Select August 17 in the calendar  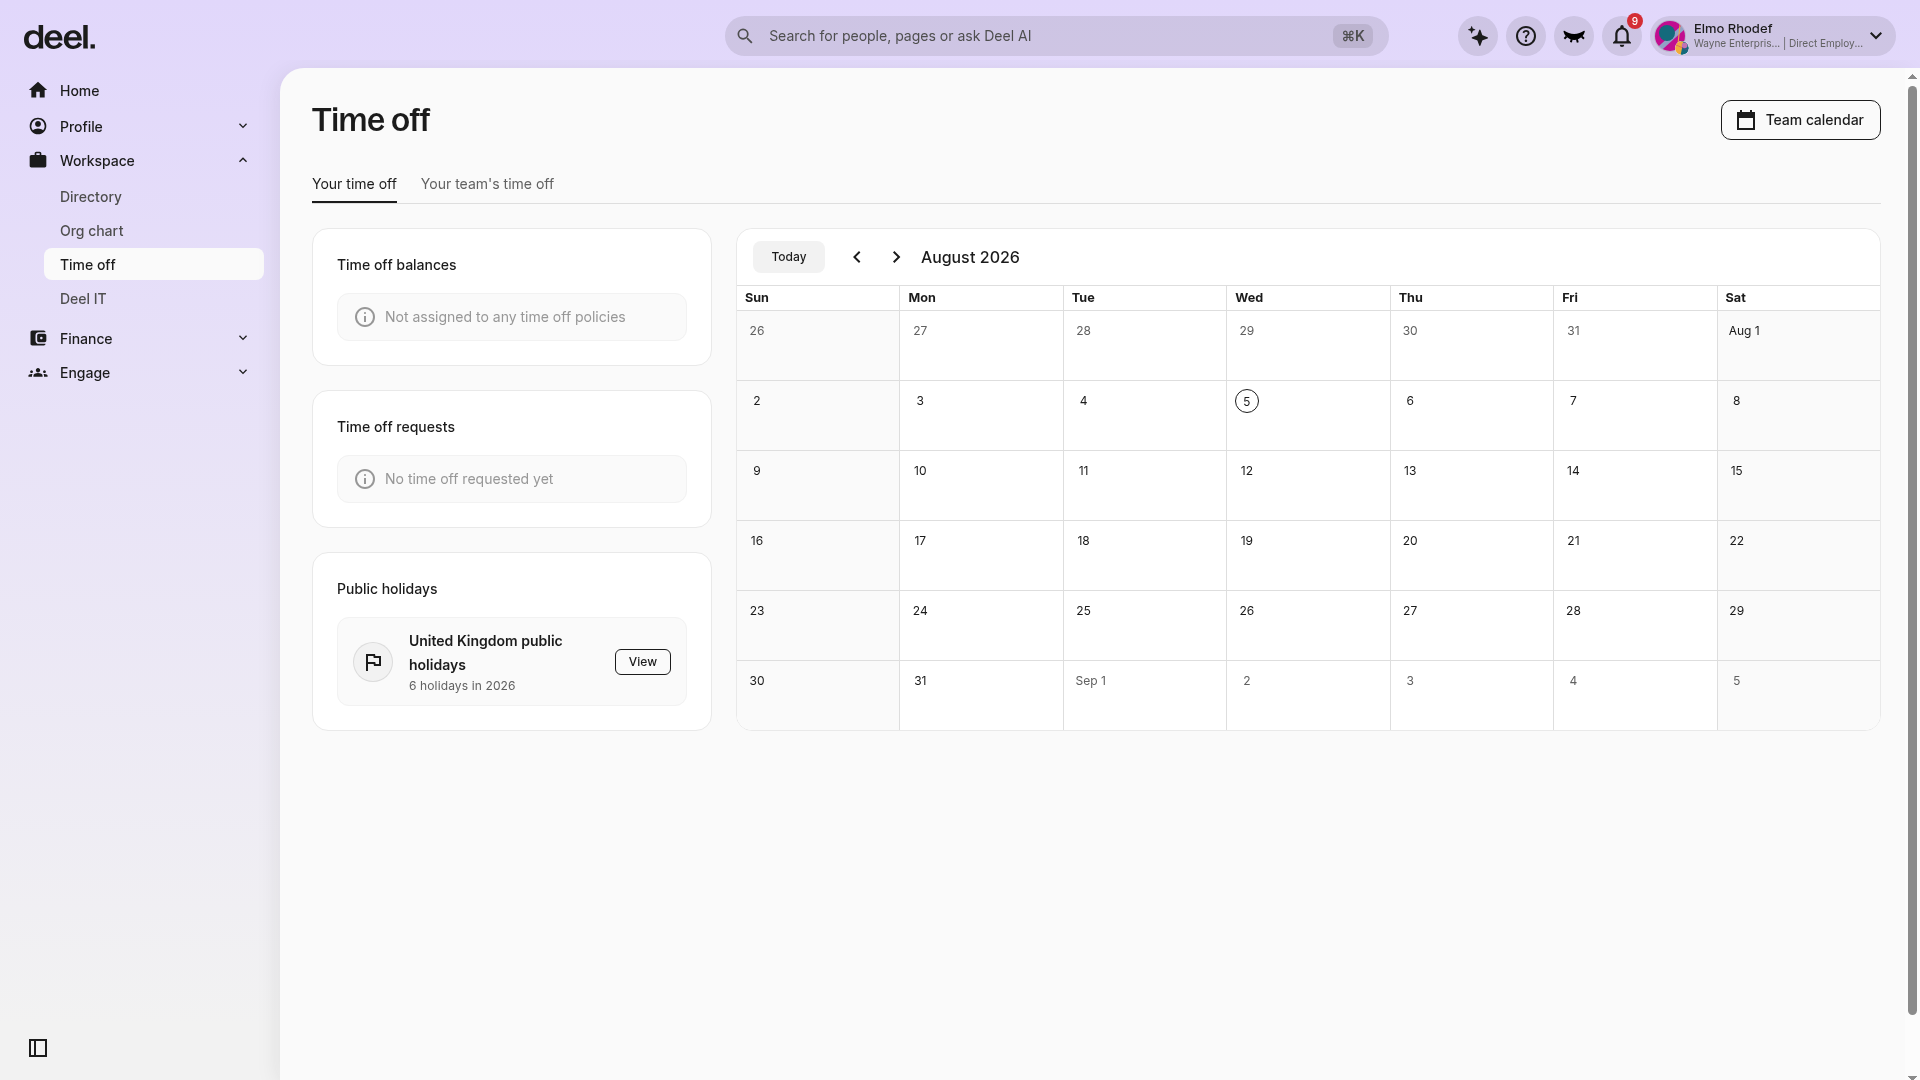[x=920, y=541]
